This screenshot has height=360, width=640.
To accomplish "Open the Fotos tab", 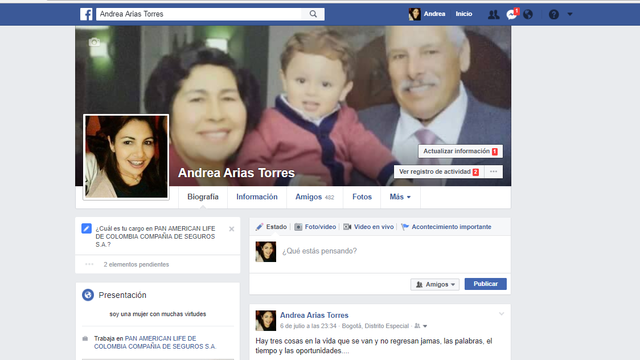I will pyautogui.click(x=362, y=197).
